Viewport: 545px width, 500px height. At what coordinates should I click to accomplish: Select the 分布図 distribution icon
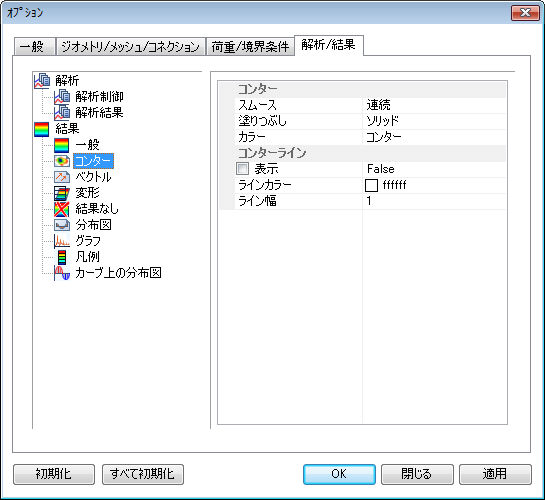coord(62,225)
